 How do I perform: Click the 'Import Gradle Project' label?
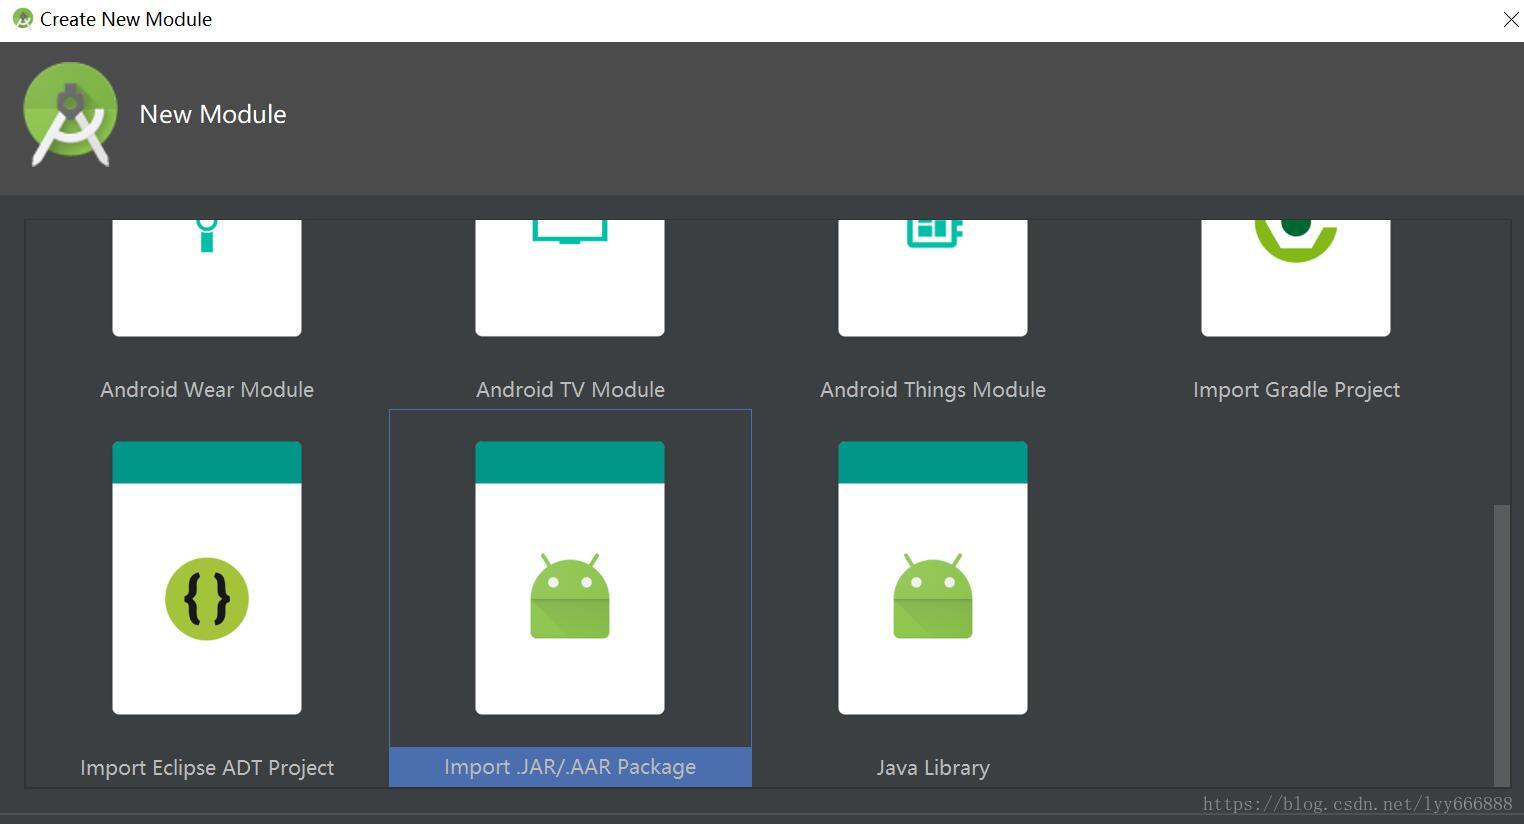tap(1296, 390)
